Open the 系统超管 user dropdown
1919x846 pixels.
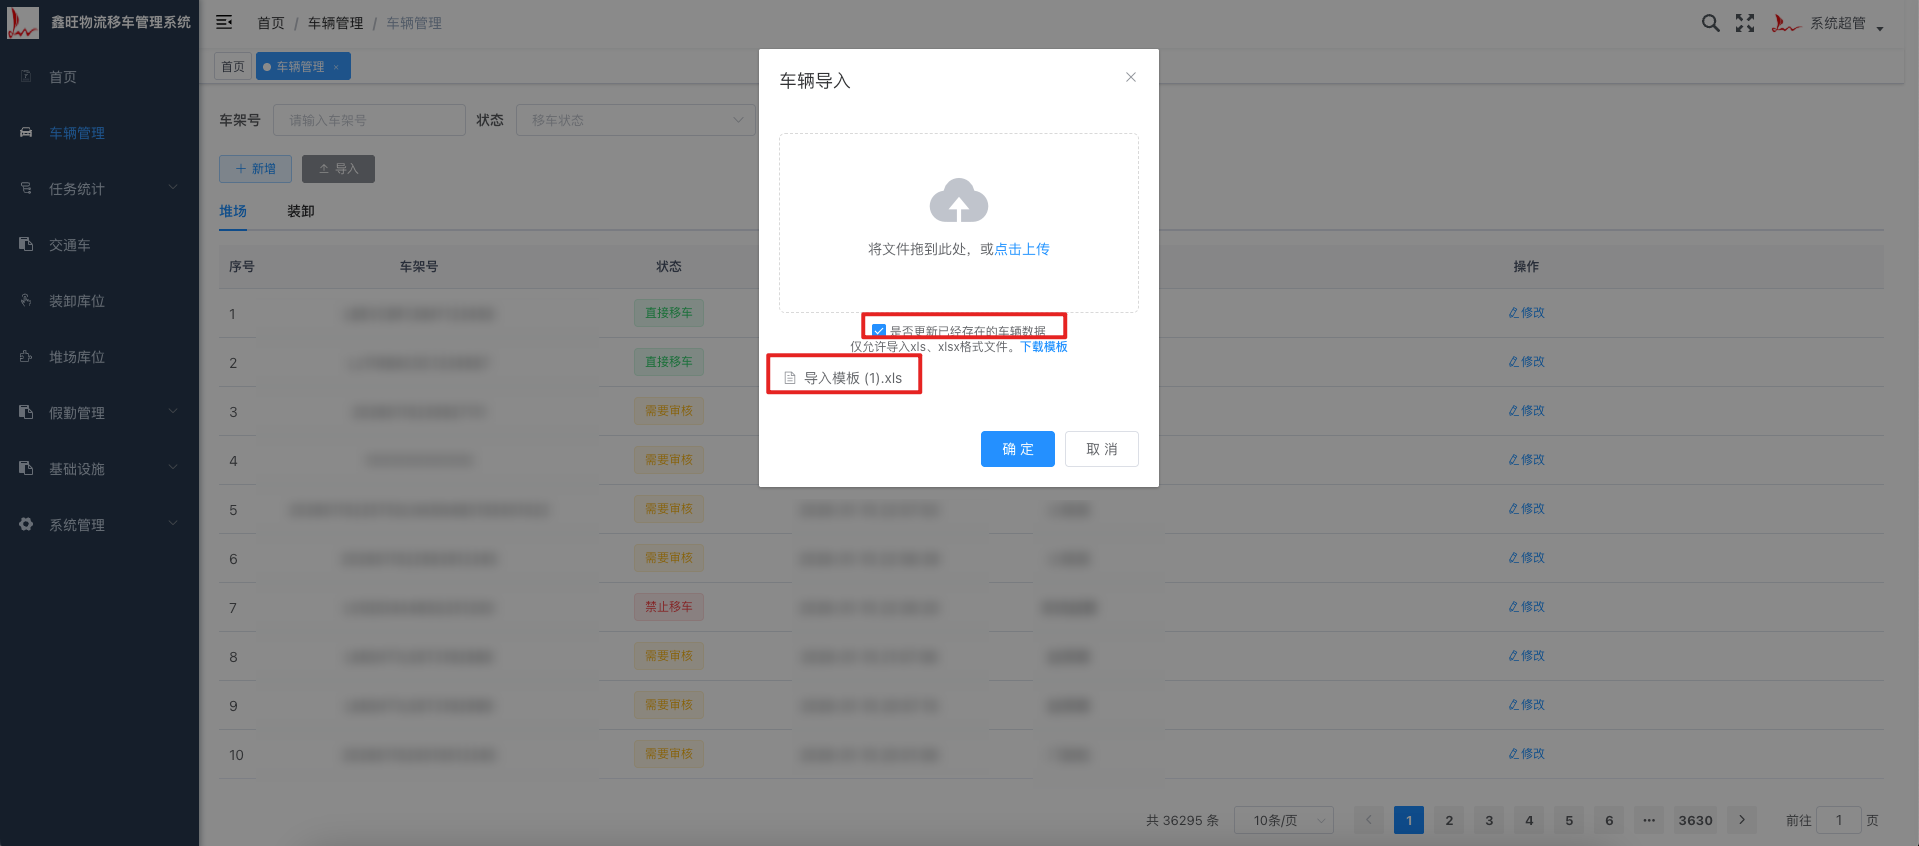click(1827, 23)
